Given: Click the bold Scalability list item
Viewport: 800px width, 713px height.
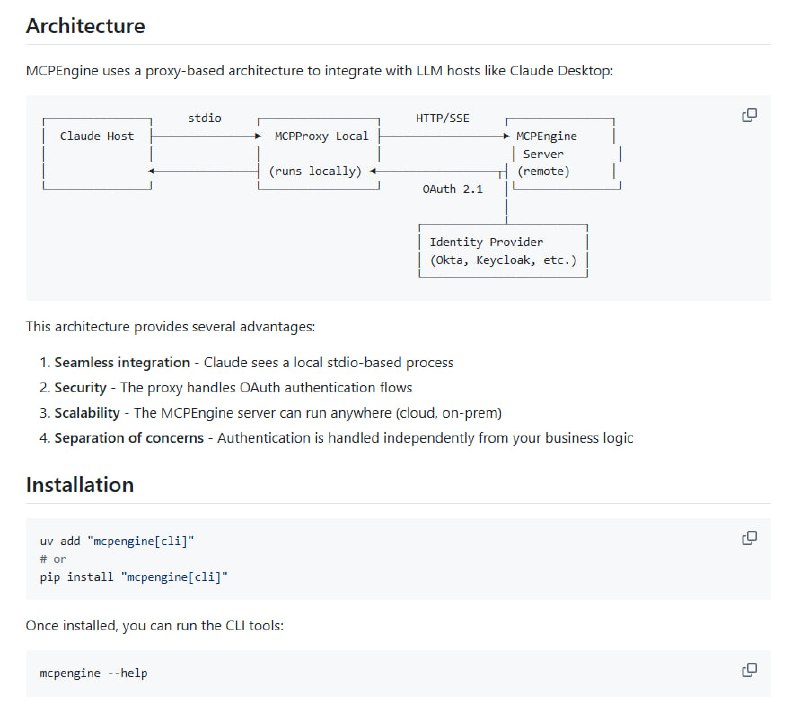Looking at the screenshot, I should coord(88,412).
